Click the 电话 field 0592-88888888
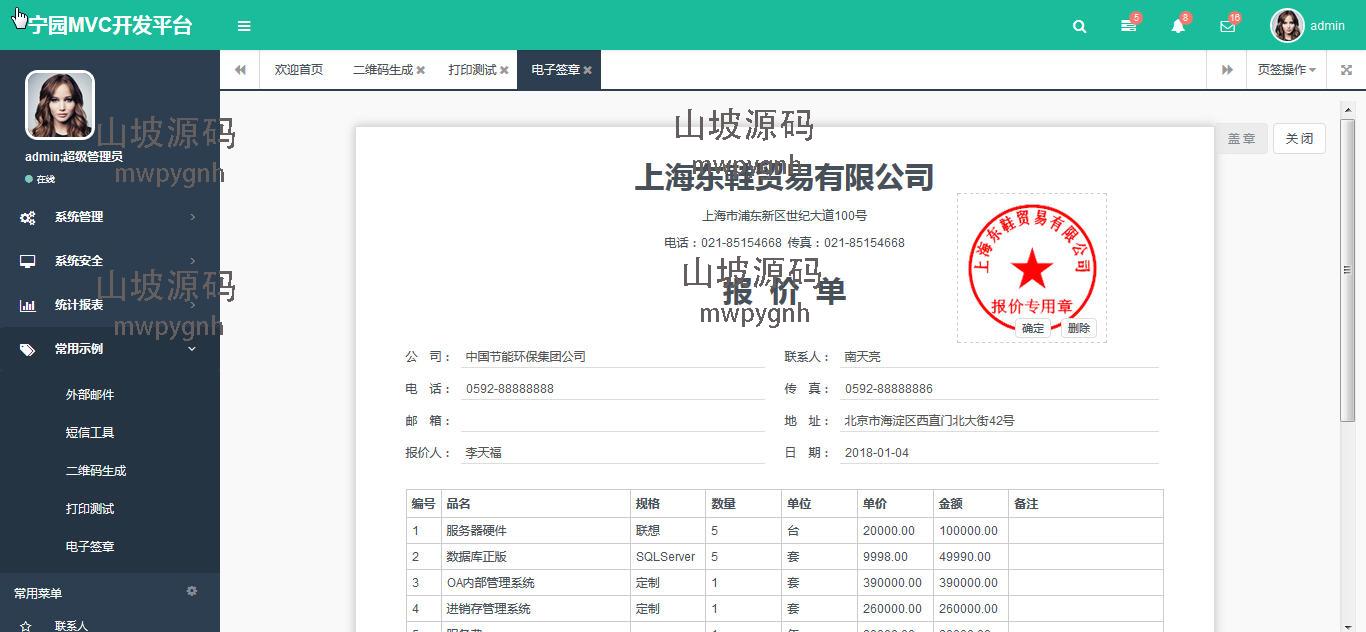1366x632 pixels. click(613, 388)
